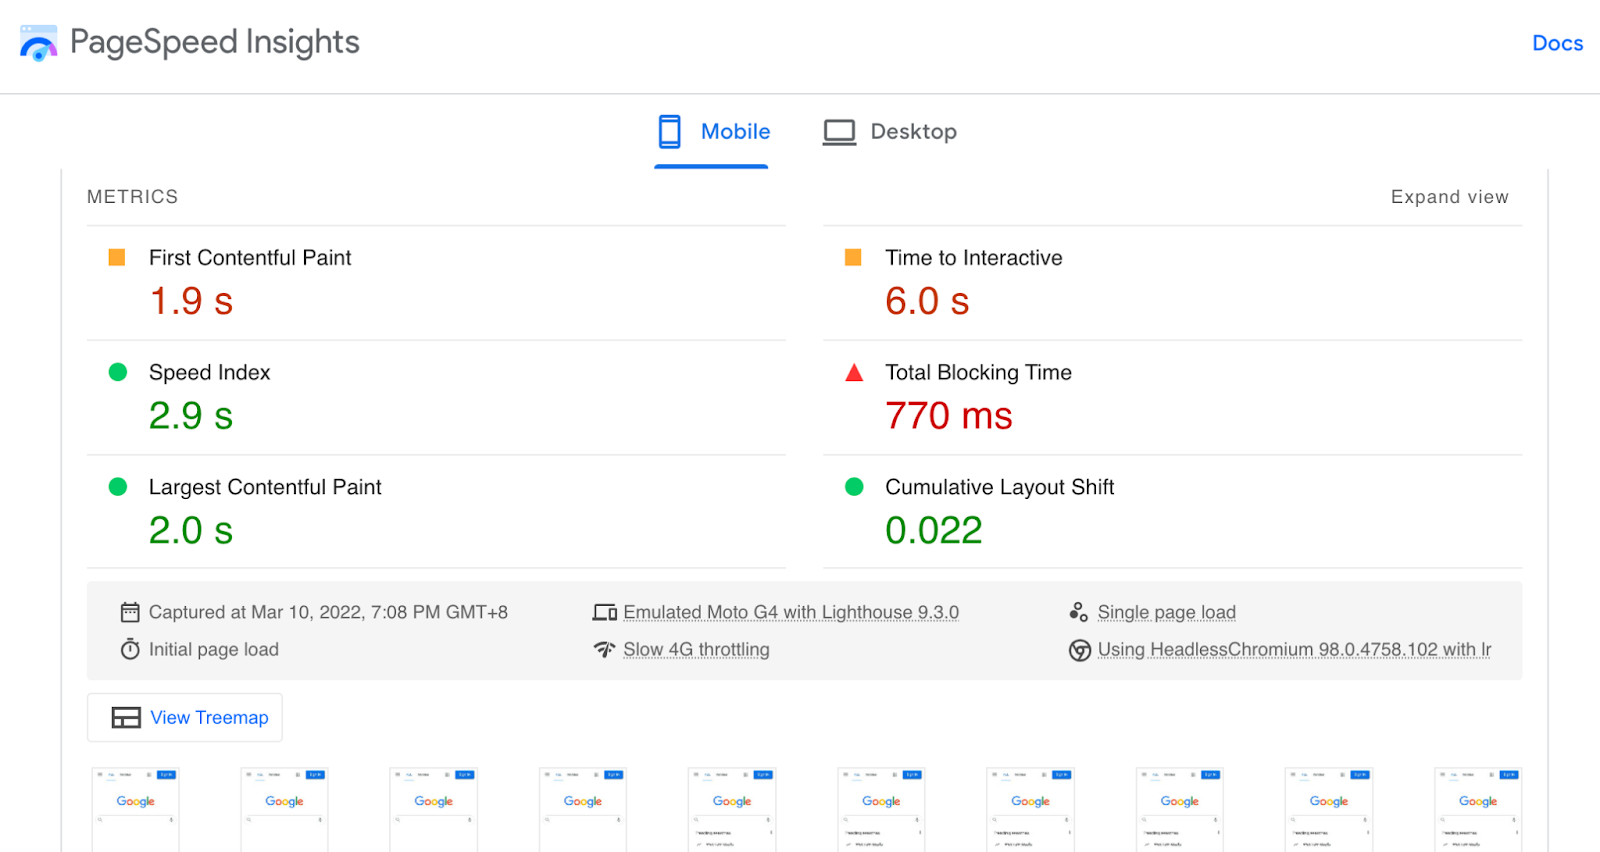Screen dimensions: 1600x852
Task: Click the mobile phone icon
Action: pos(669,131)
